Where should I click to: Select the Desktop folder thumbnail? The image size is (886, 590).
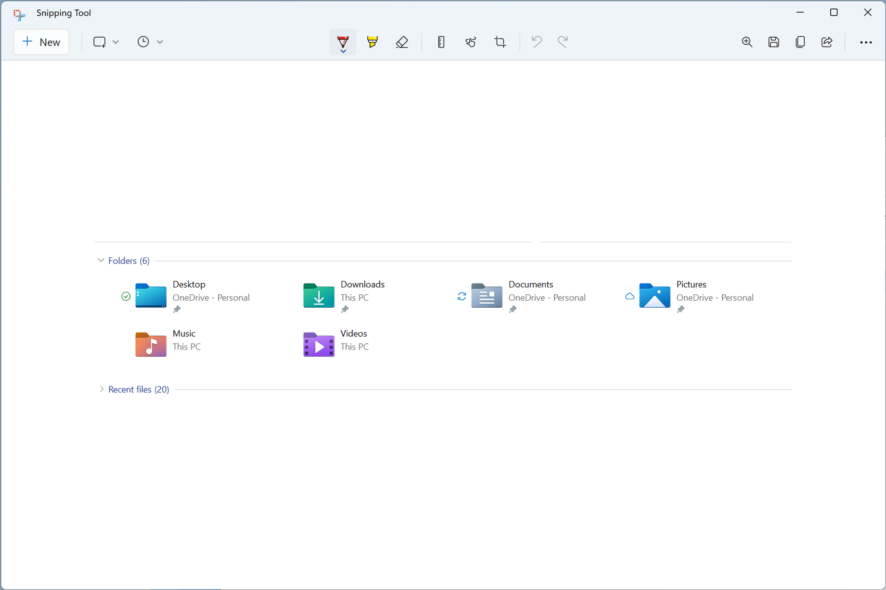[150, 296]
